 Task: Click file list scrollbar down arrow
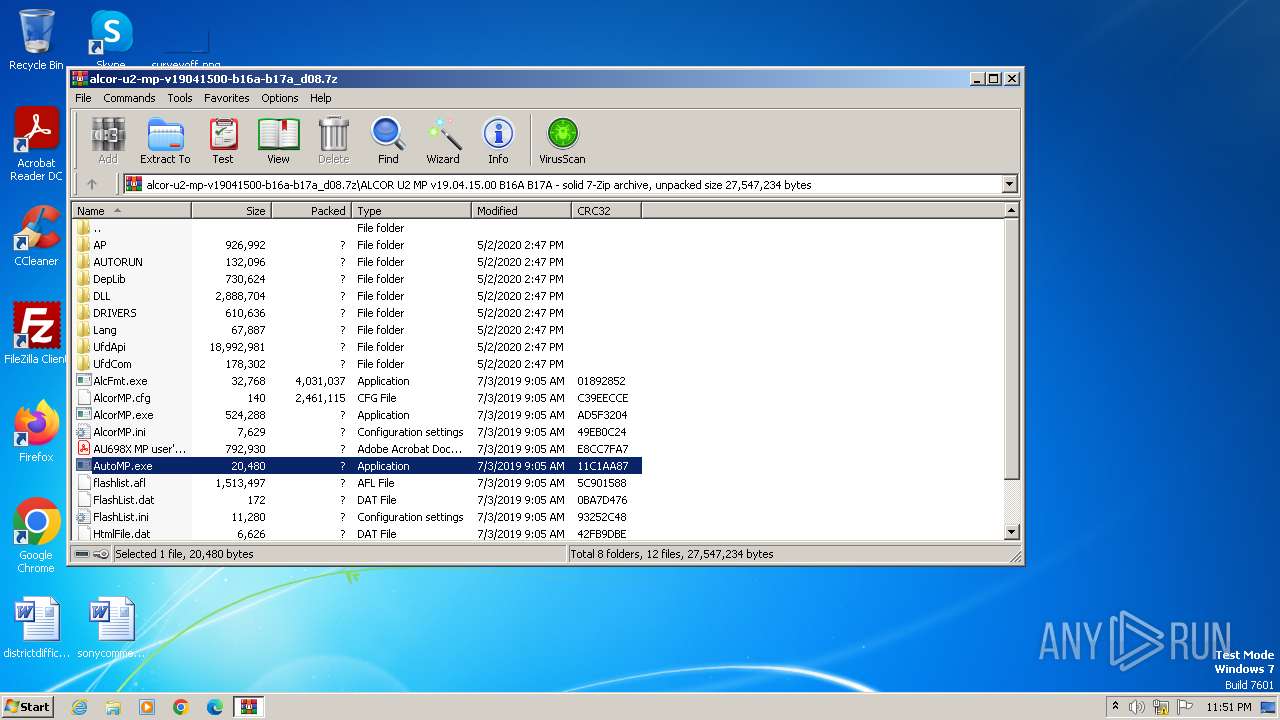(1011, 533)
